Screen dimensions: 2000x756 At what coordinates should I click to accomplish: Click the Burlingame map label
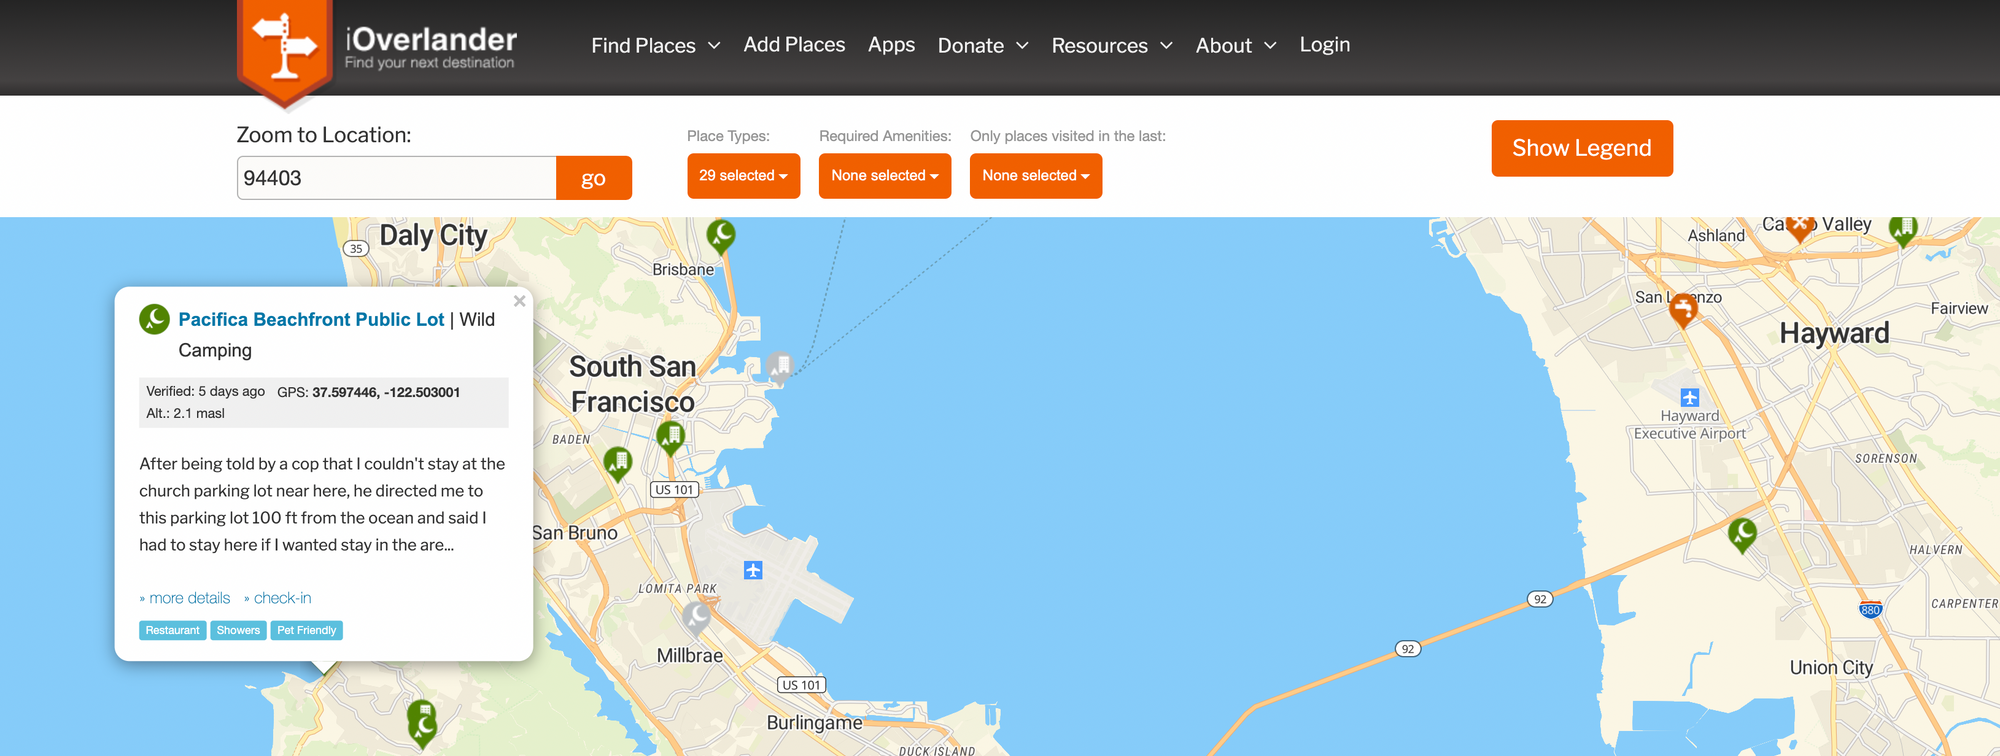click(x=814, y=723)
